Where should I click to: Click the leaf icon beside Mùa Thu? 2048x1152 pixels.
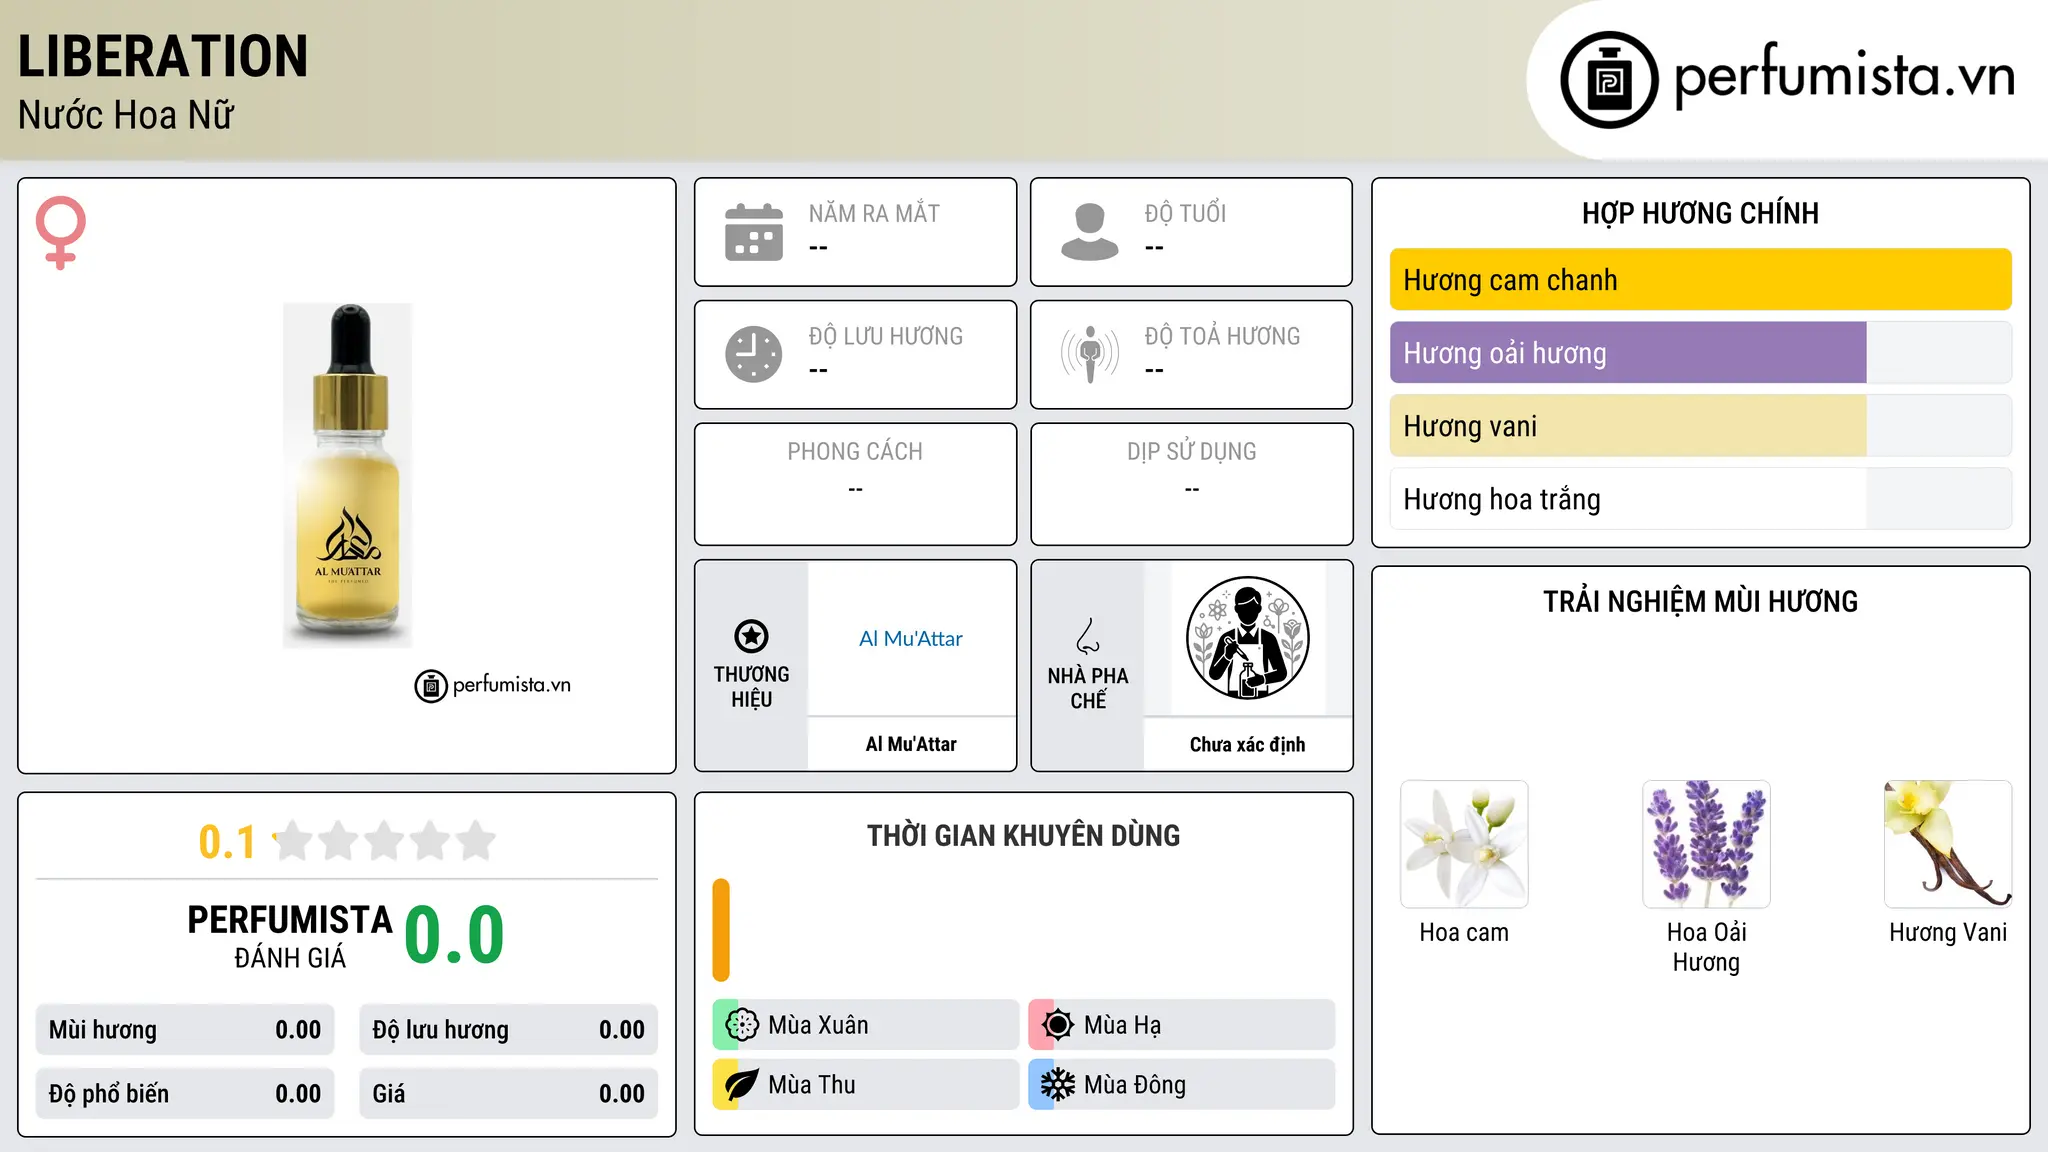tap(742, 1084)
